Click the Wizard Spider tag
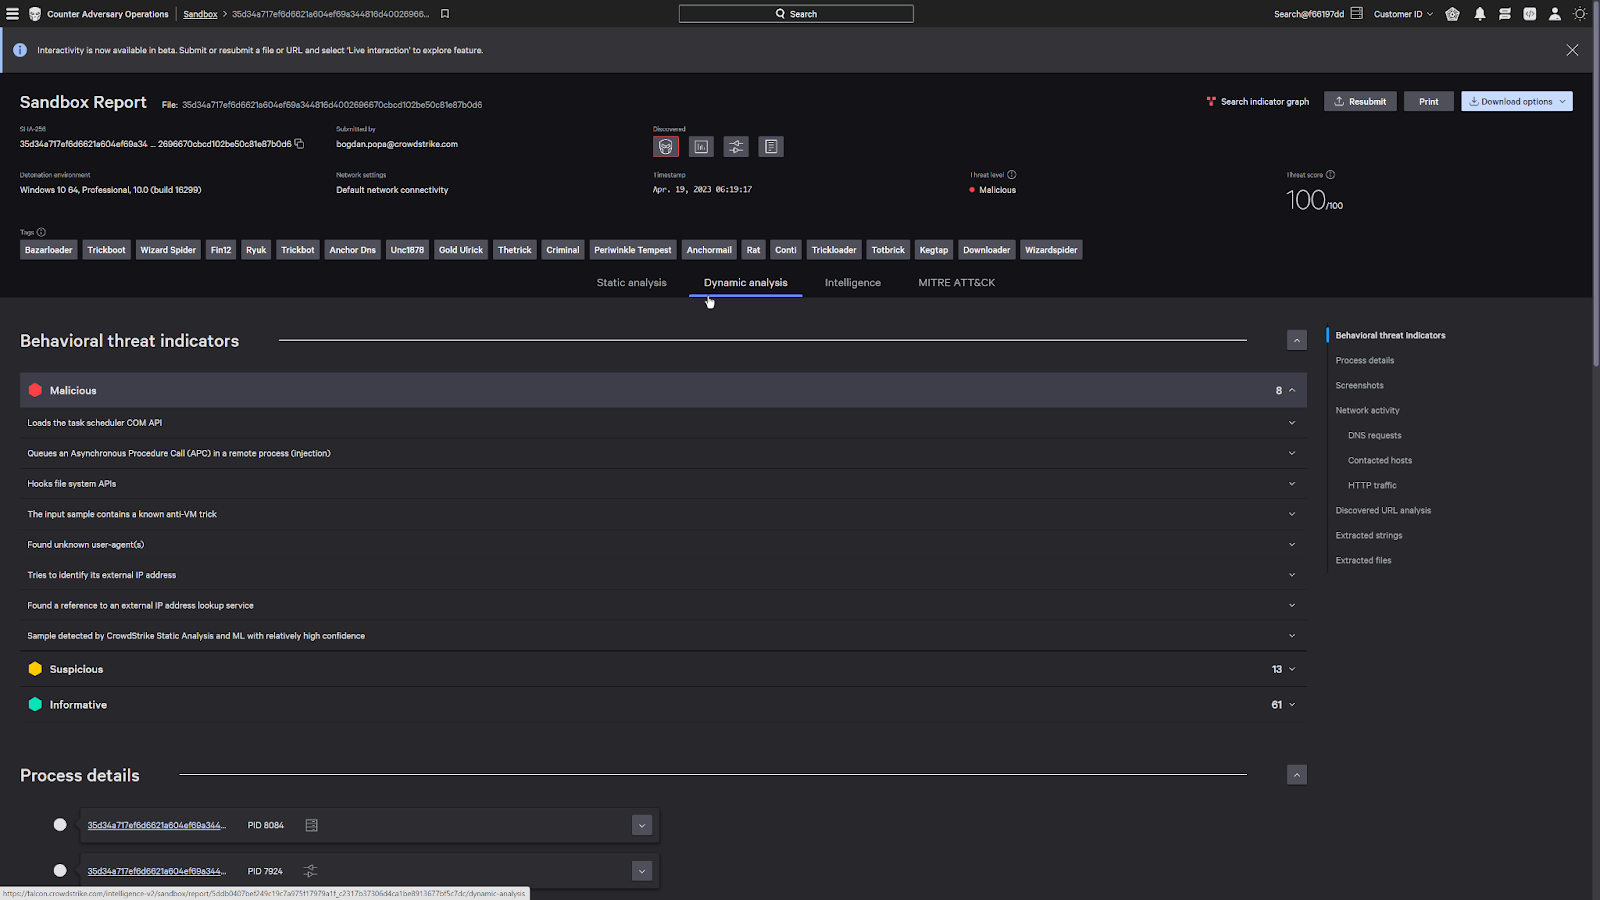 click(168, 250)
